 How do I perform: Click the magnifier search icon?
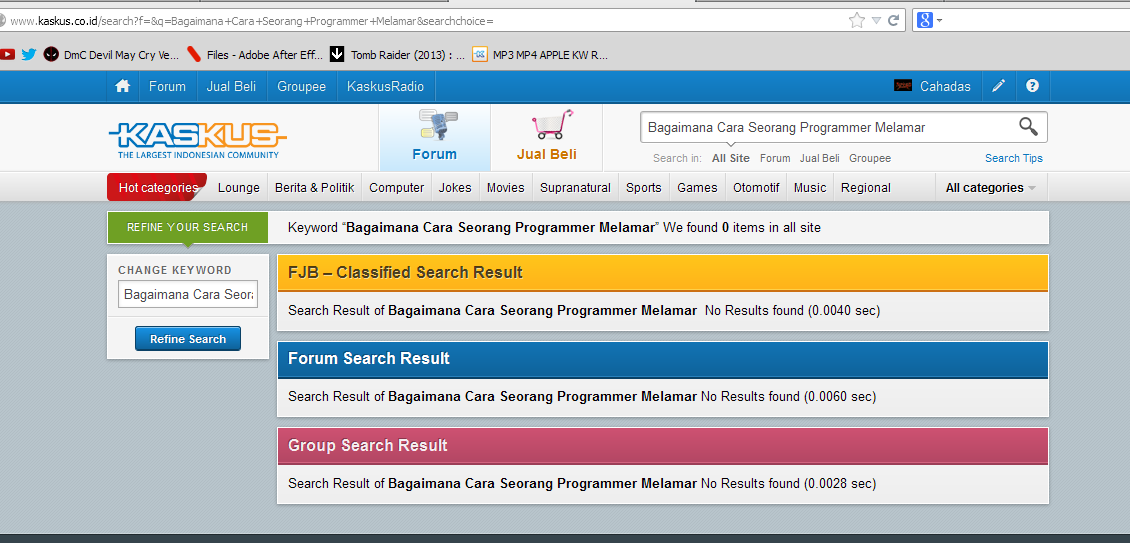tap(1028, 127)
